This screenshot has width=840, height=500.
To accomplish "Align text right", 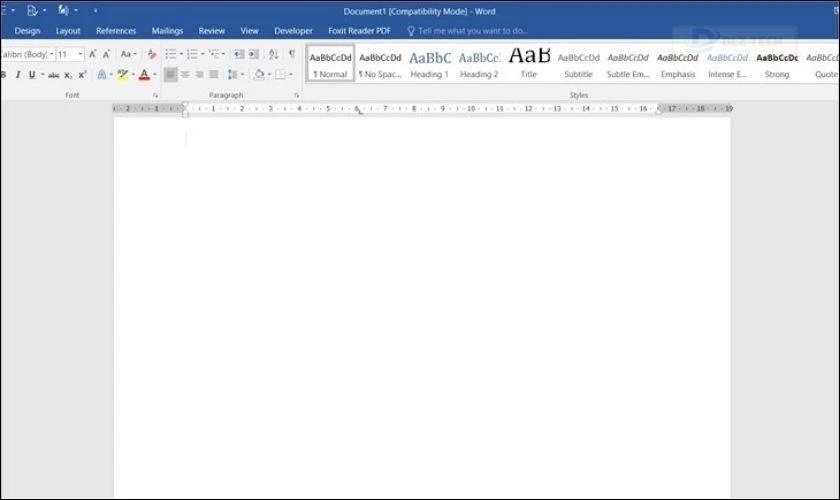I will click(199, 75).
